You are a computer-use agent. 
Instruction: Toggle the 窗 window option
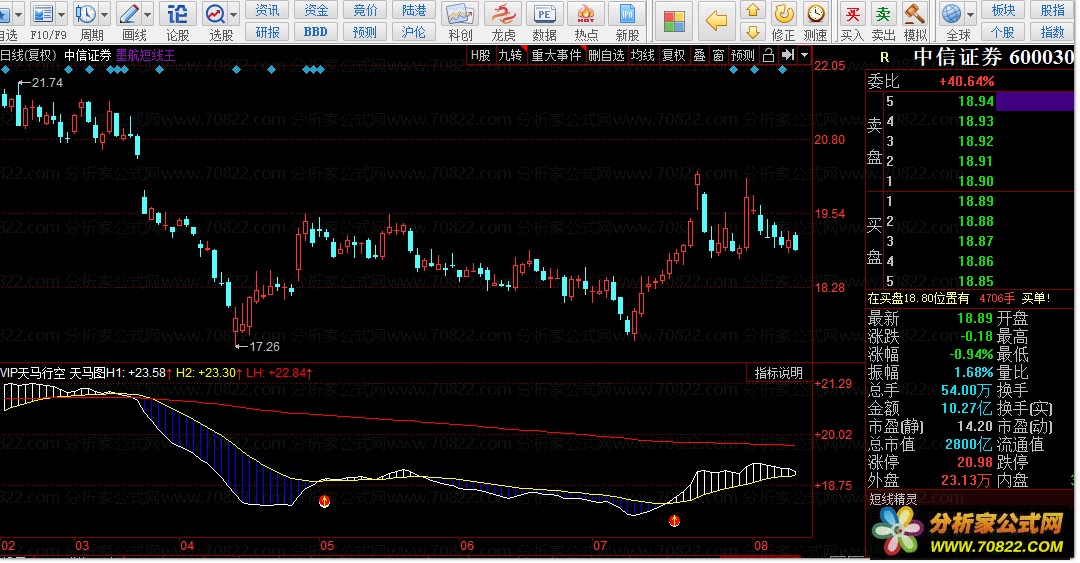[x=718, y=55]
